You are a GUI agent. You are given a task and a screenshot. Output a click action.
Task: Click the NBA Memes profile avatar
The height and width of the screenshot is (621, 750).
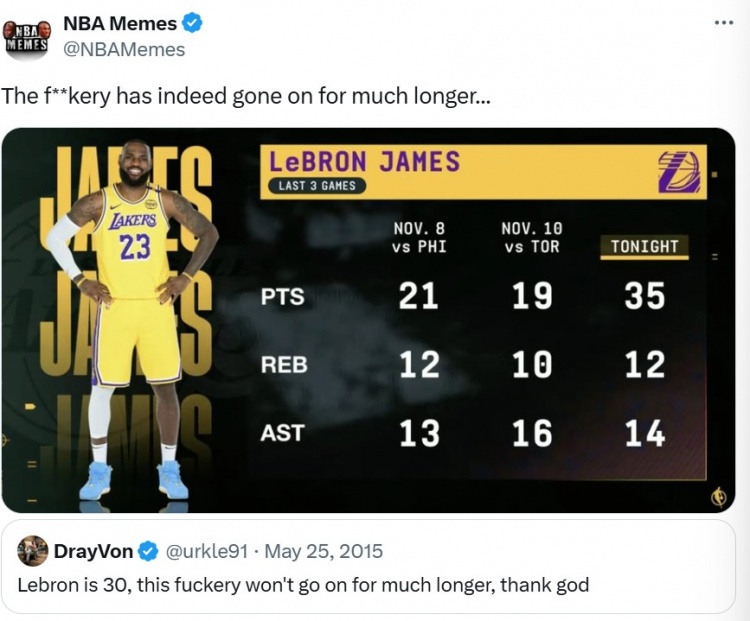point(28,37)
